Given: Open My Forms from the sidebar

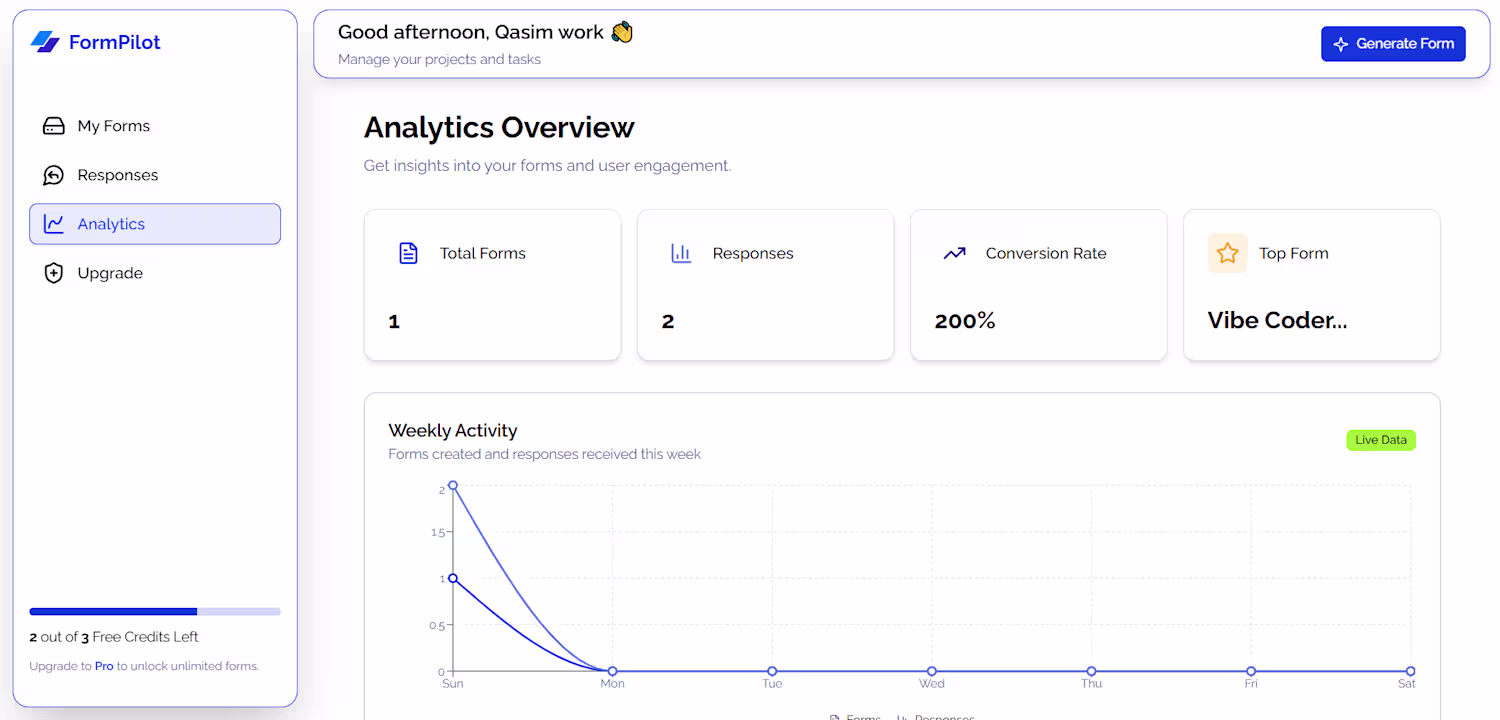Looking at the screenshot, I should [x=114, y=126].
